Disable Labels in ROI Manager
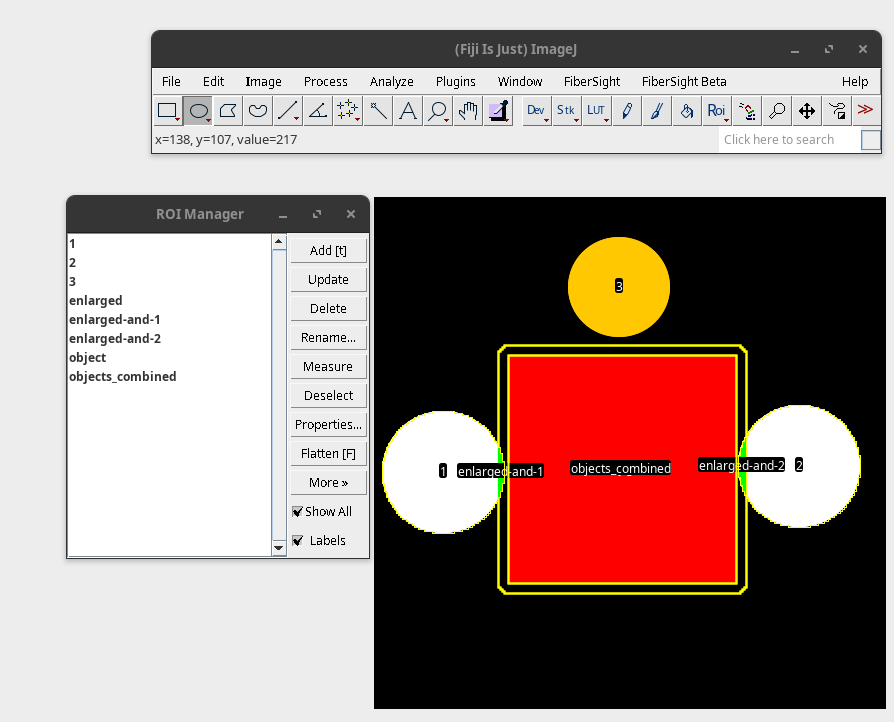The image size is (894, 722). 297,540
